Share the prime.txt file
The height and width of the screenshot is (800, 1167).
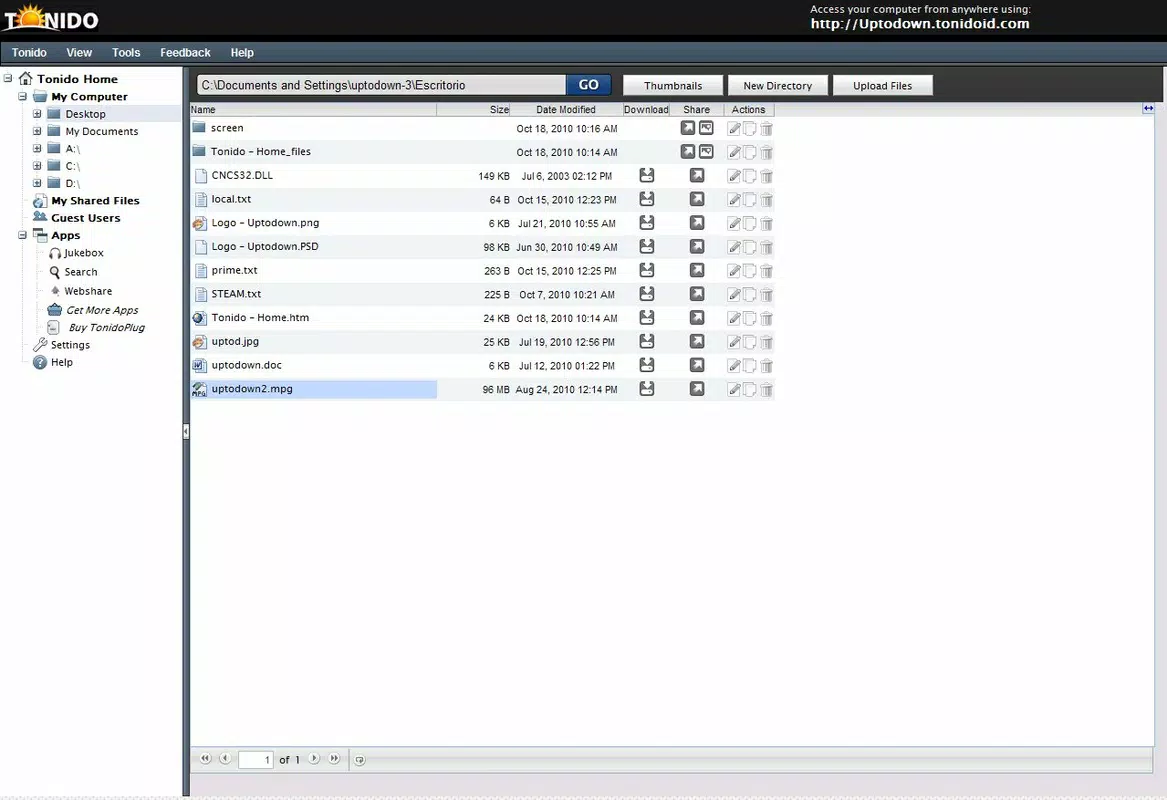click(x=697, y=270)
